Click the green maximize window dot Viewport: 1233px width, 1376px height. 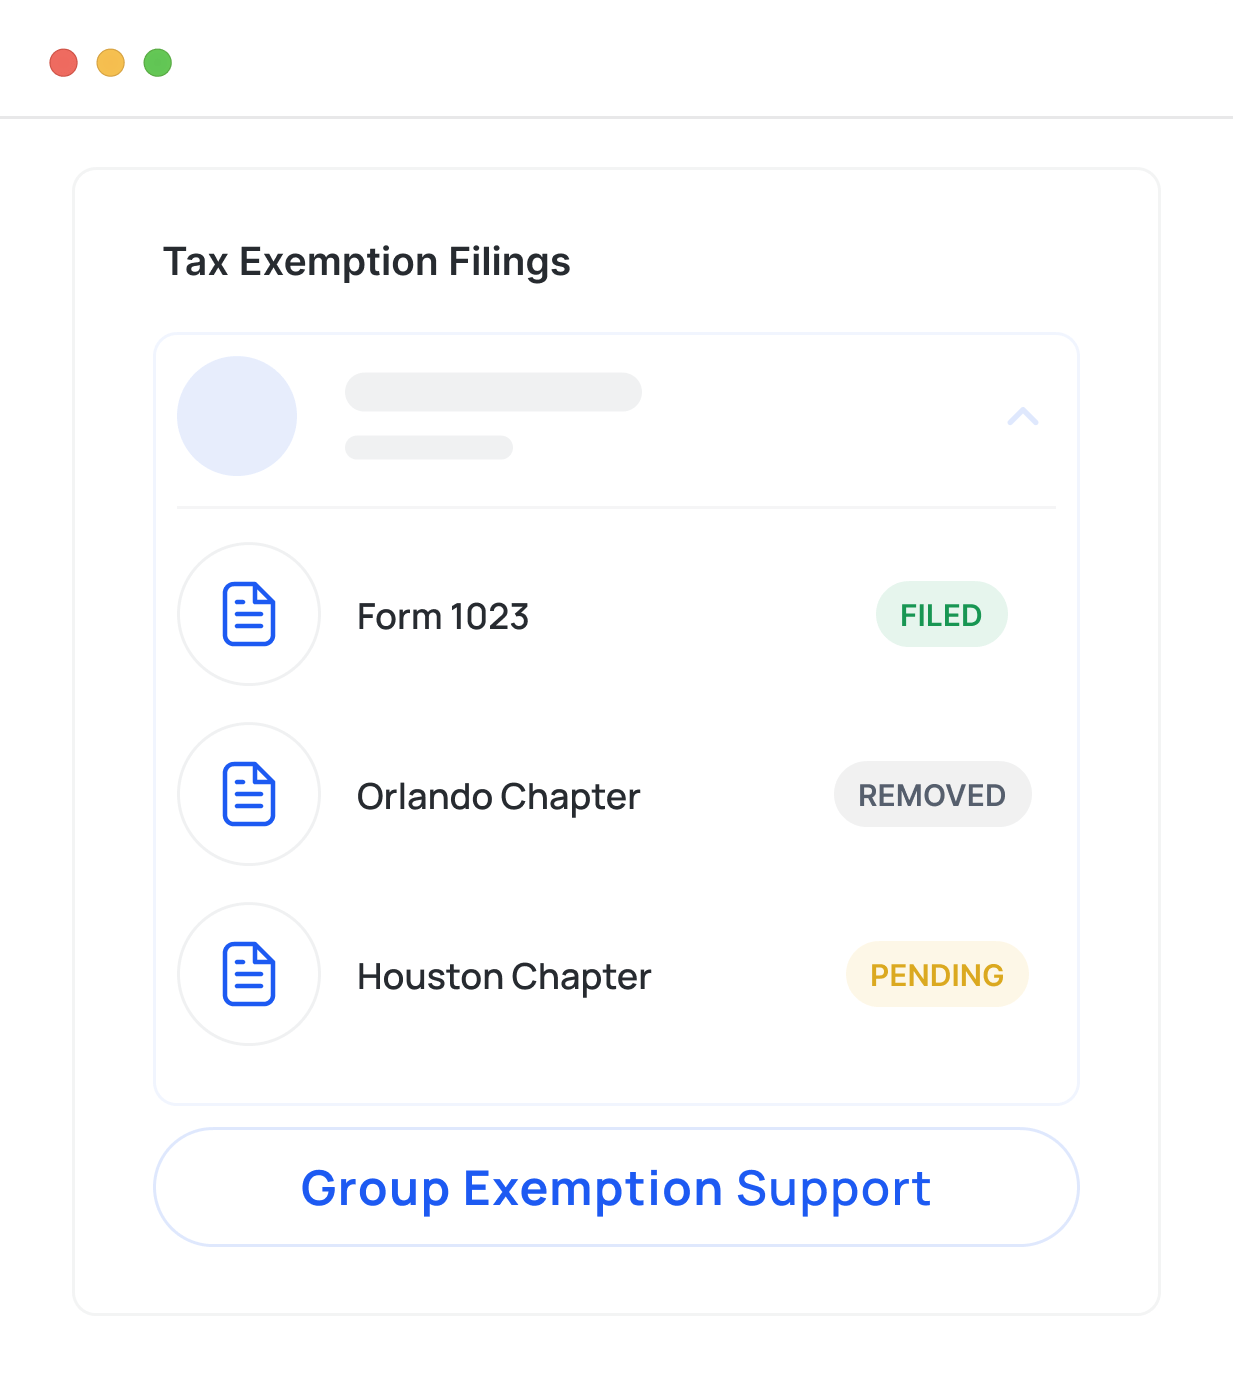click(158, 63)
